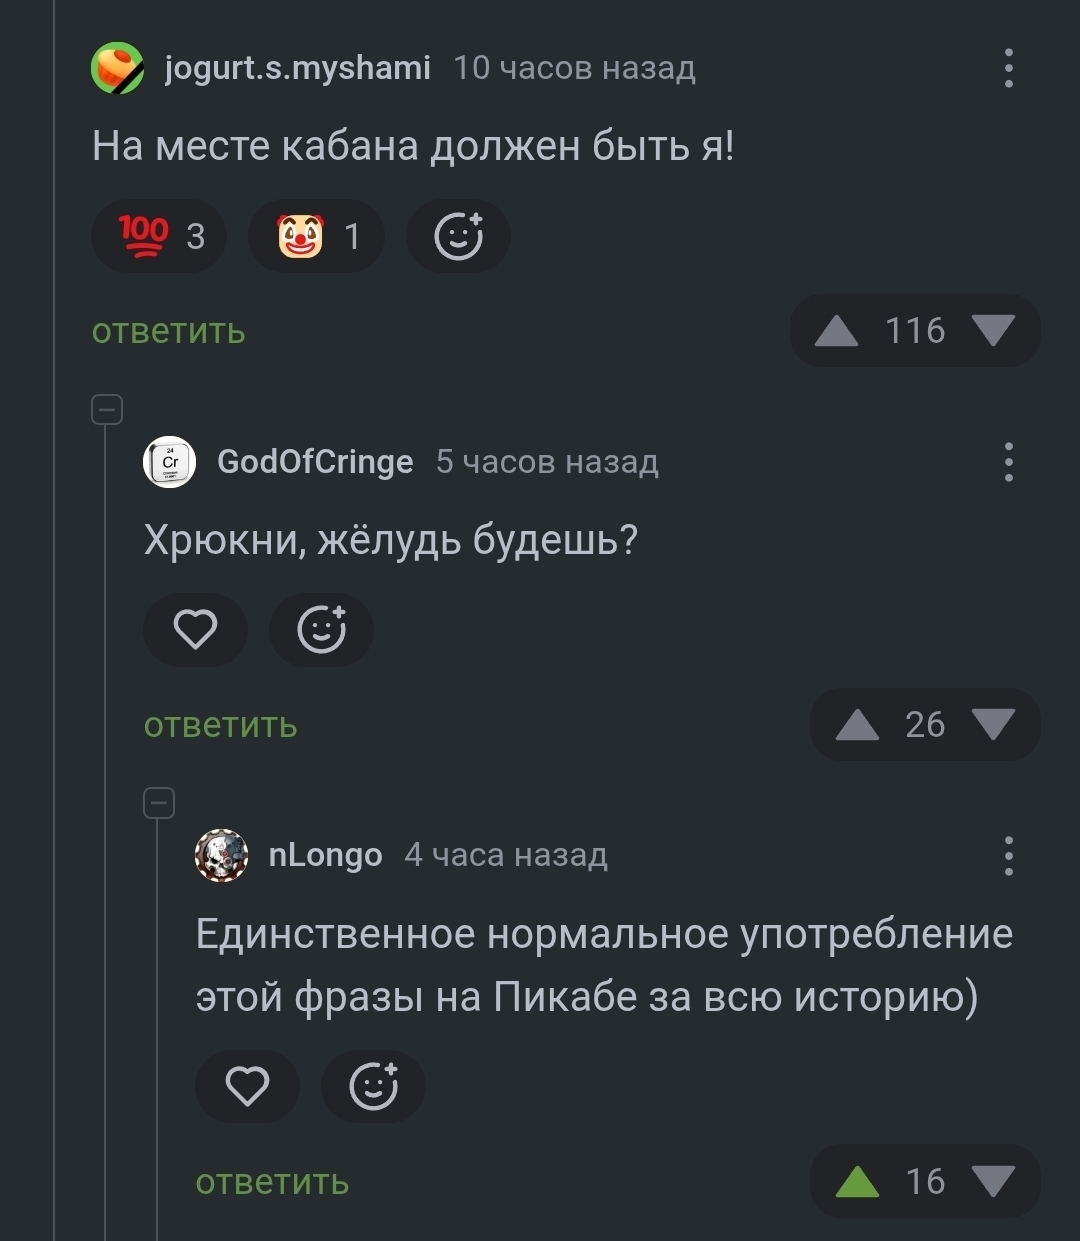Toggle the 100 emoji reaction
The height and width of the screenshot is (1241, 1080).
coord(159,237)
